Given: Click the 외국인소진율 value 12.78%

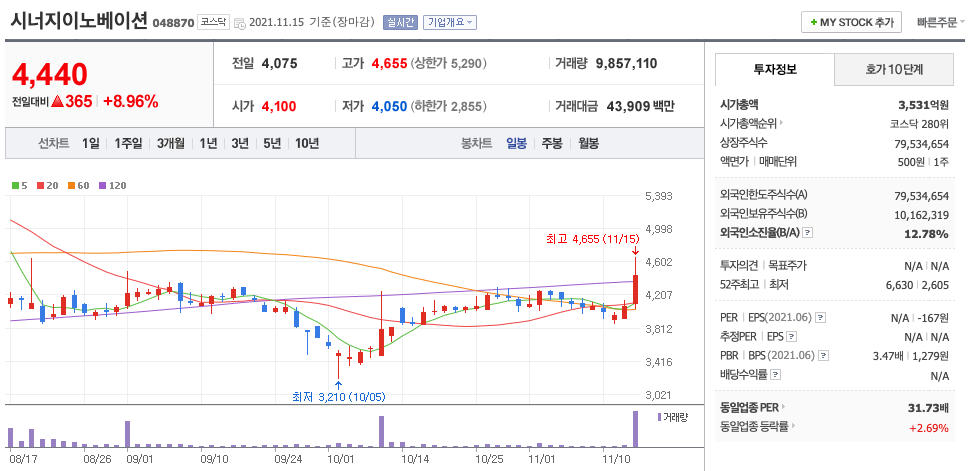Looking at the screenshot, I should [929, 234].
